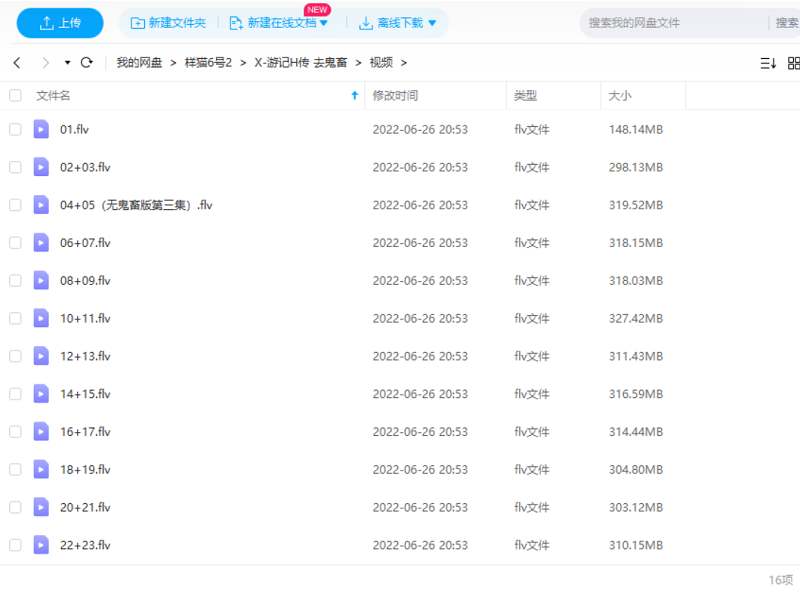The image size is (800, 596).
Task: Select the checkbox next to 14+15.flv
Action: click(15, 394)
